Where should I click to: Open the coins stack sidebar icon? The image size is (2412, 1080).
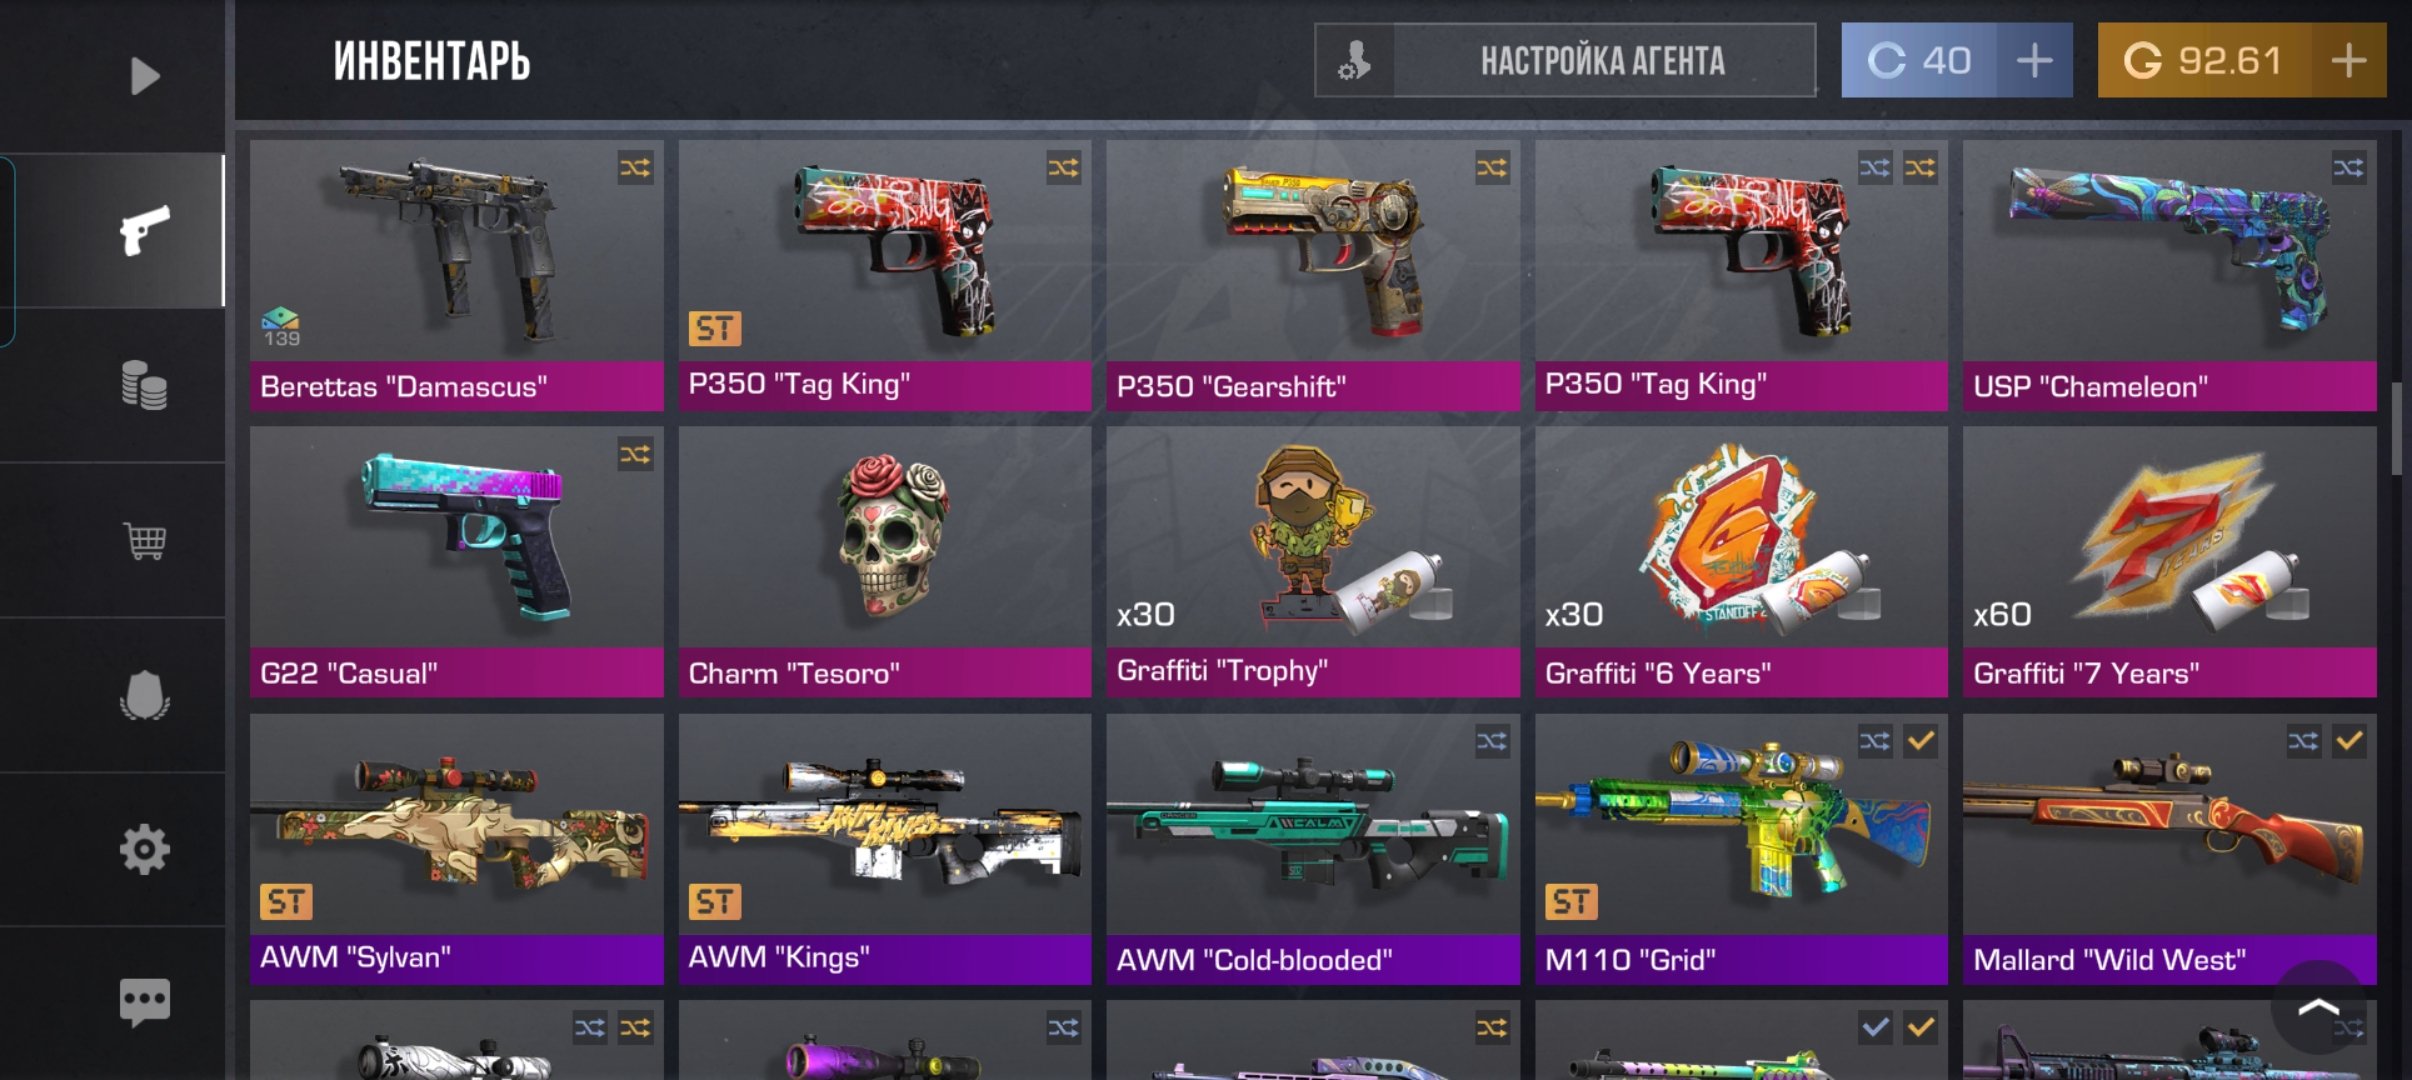tap(144, 385)
